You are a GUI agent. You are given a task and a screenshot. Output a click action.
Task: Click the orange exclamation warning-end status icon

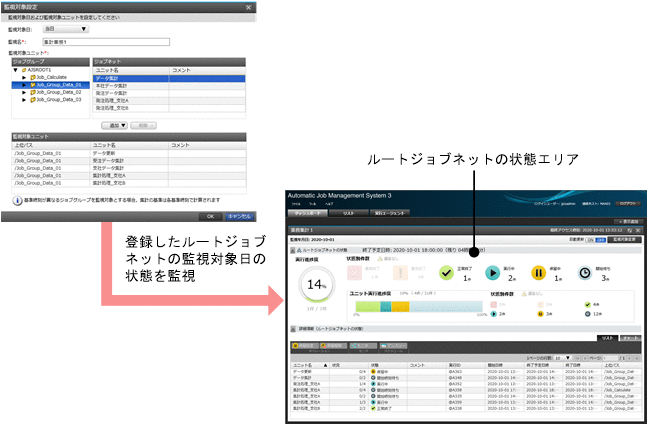pos(400,273)
